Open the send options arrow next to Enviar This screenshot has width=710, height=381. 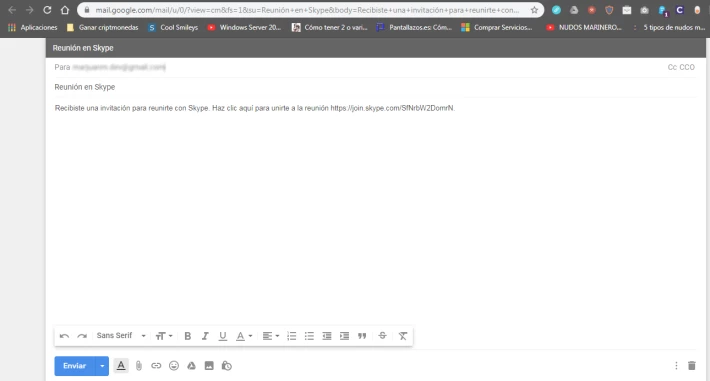pos(102,366)
